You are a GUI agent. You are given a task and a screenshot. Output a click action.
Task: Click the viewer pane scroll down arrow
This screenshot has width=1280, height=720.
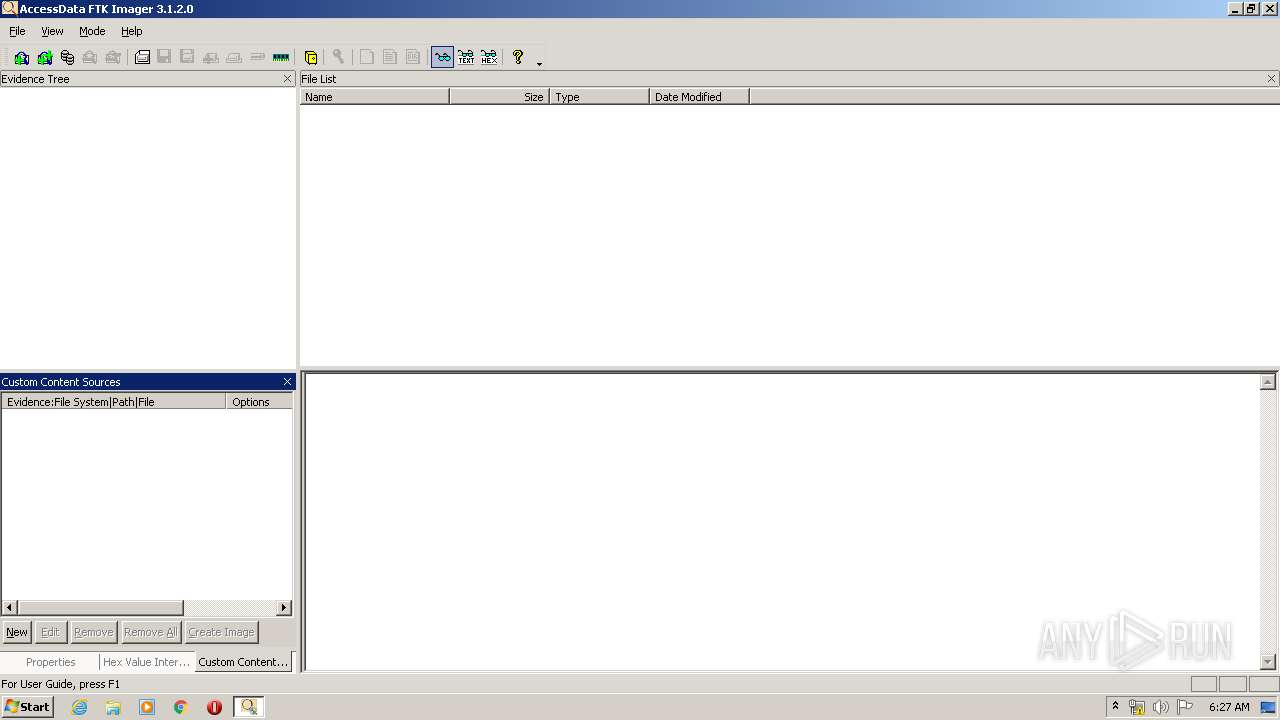(1268, 661)
